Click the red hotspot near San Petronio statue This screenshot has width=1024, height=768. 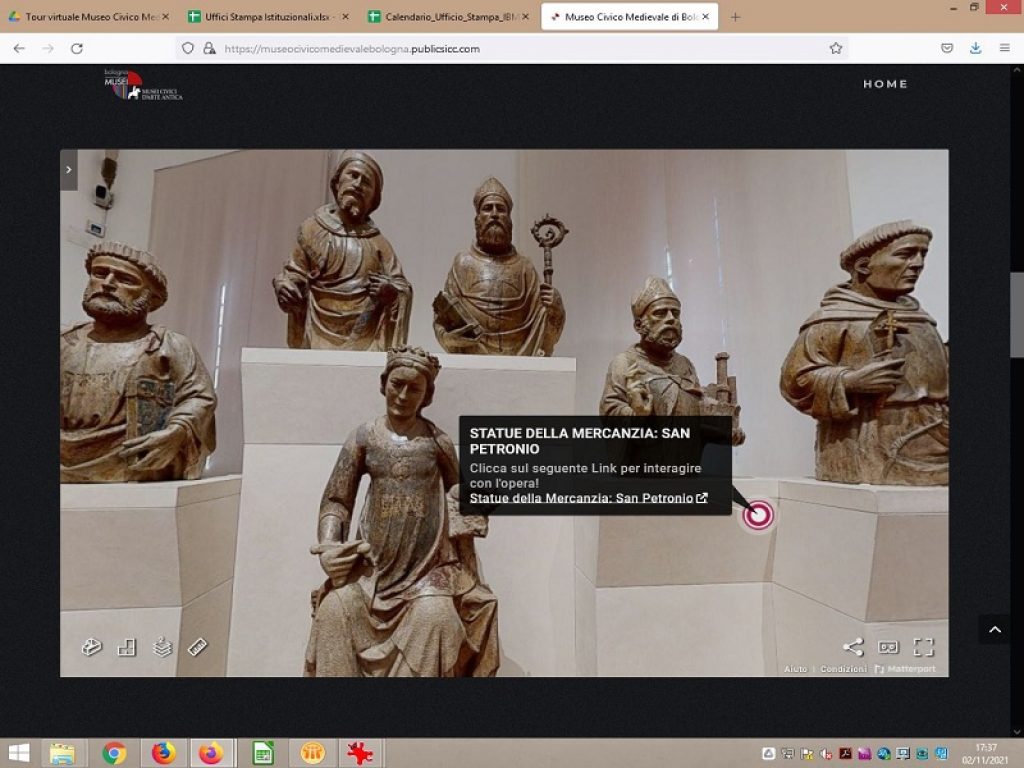(758, 514)
